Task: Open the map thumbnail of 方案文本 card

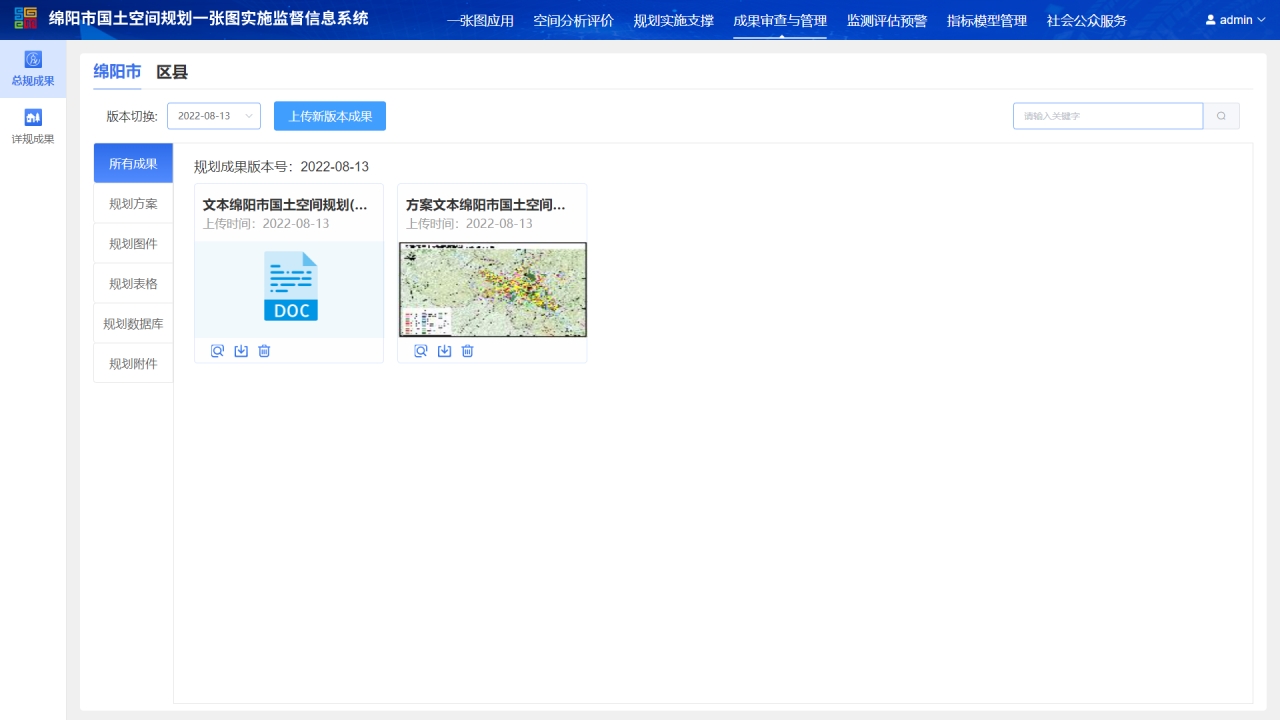Action: (493, 290)
